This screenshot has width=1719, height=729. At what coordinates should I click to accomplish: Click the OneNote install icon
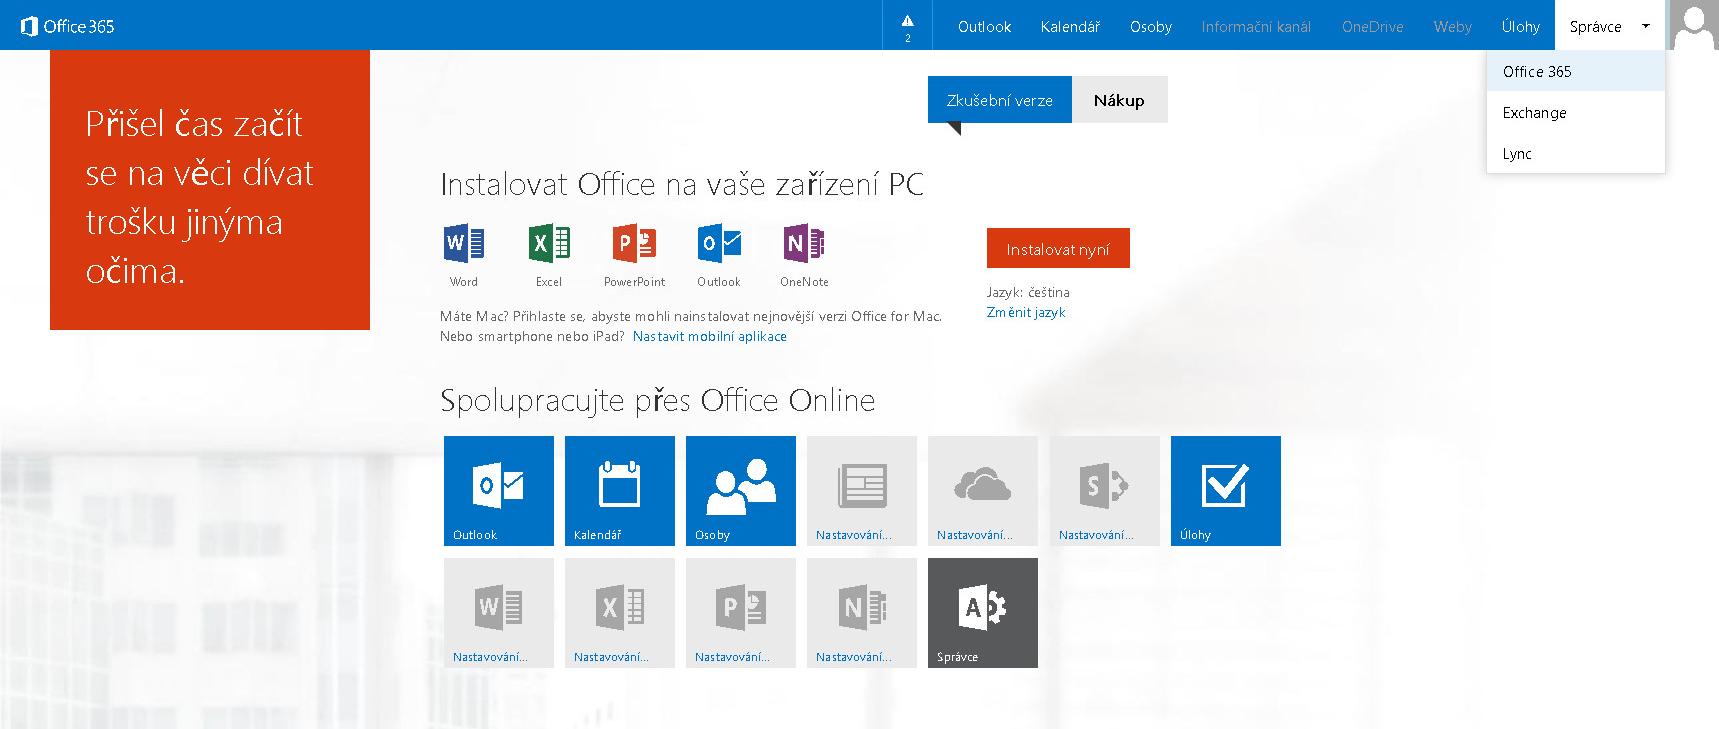point(804,244)
